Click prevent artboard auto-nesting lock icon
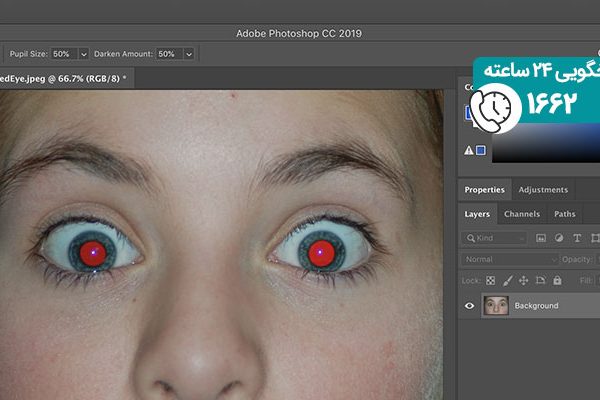 539,282
